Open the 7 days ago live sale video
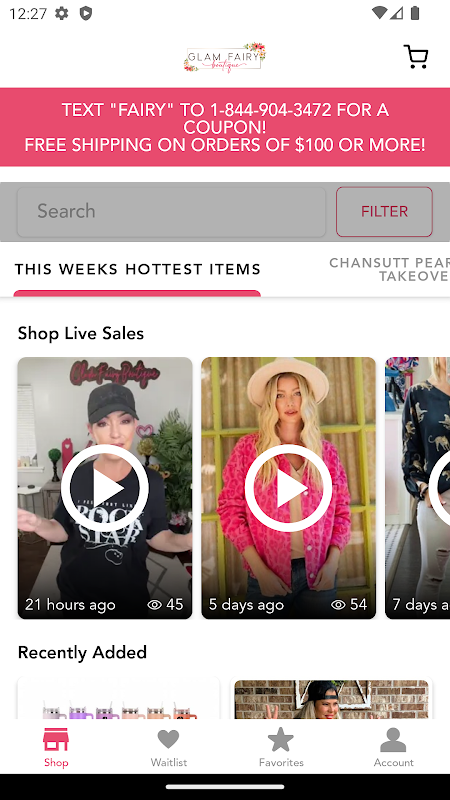The width and height of the screenshot is (450, 800). coord(417,488)
